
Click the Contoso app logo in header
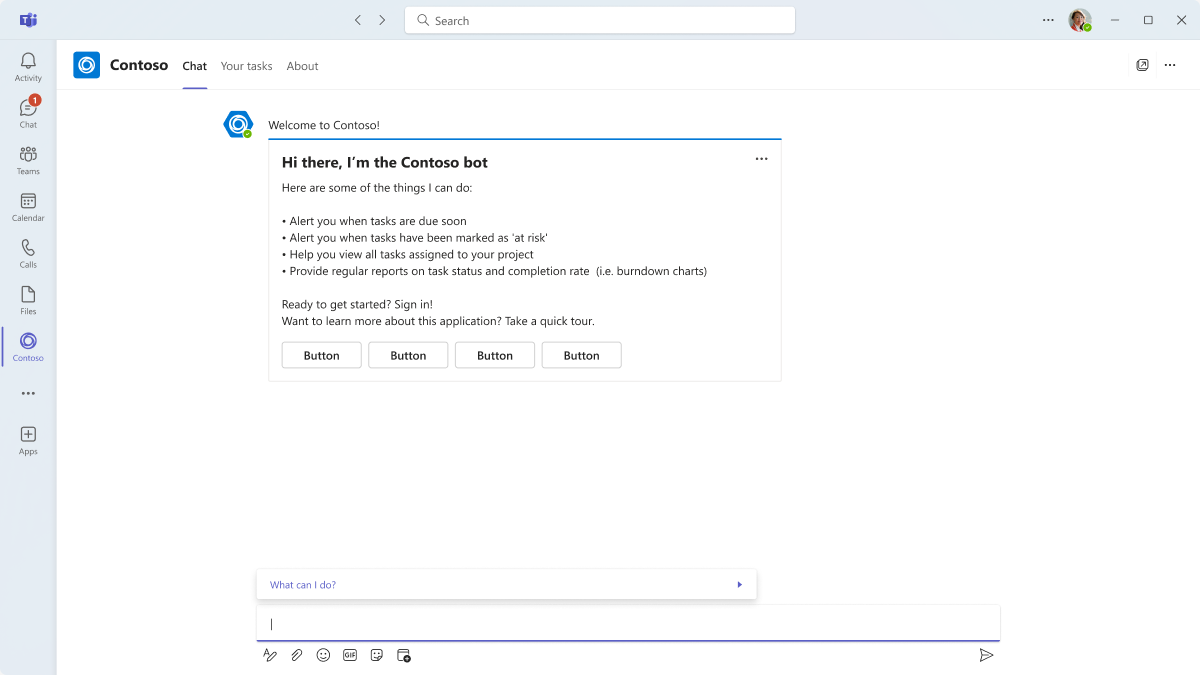coord(87,65)
